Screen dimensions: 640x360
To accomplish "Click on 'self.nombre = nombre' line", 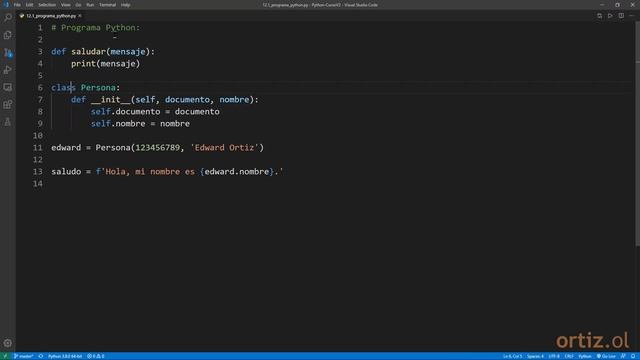I will coord(140,124).
